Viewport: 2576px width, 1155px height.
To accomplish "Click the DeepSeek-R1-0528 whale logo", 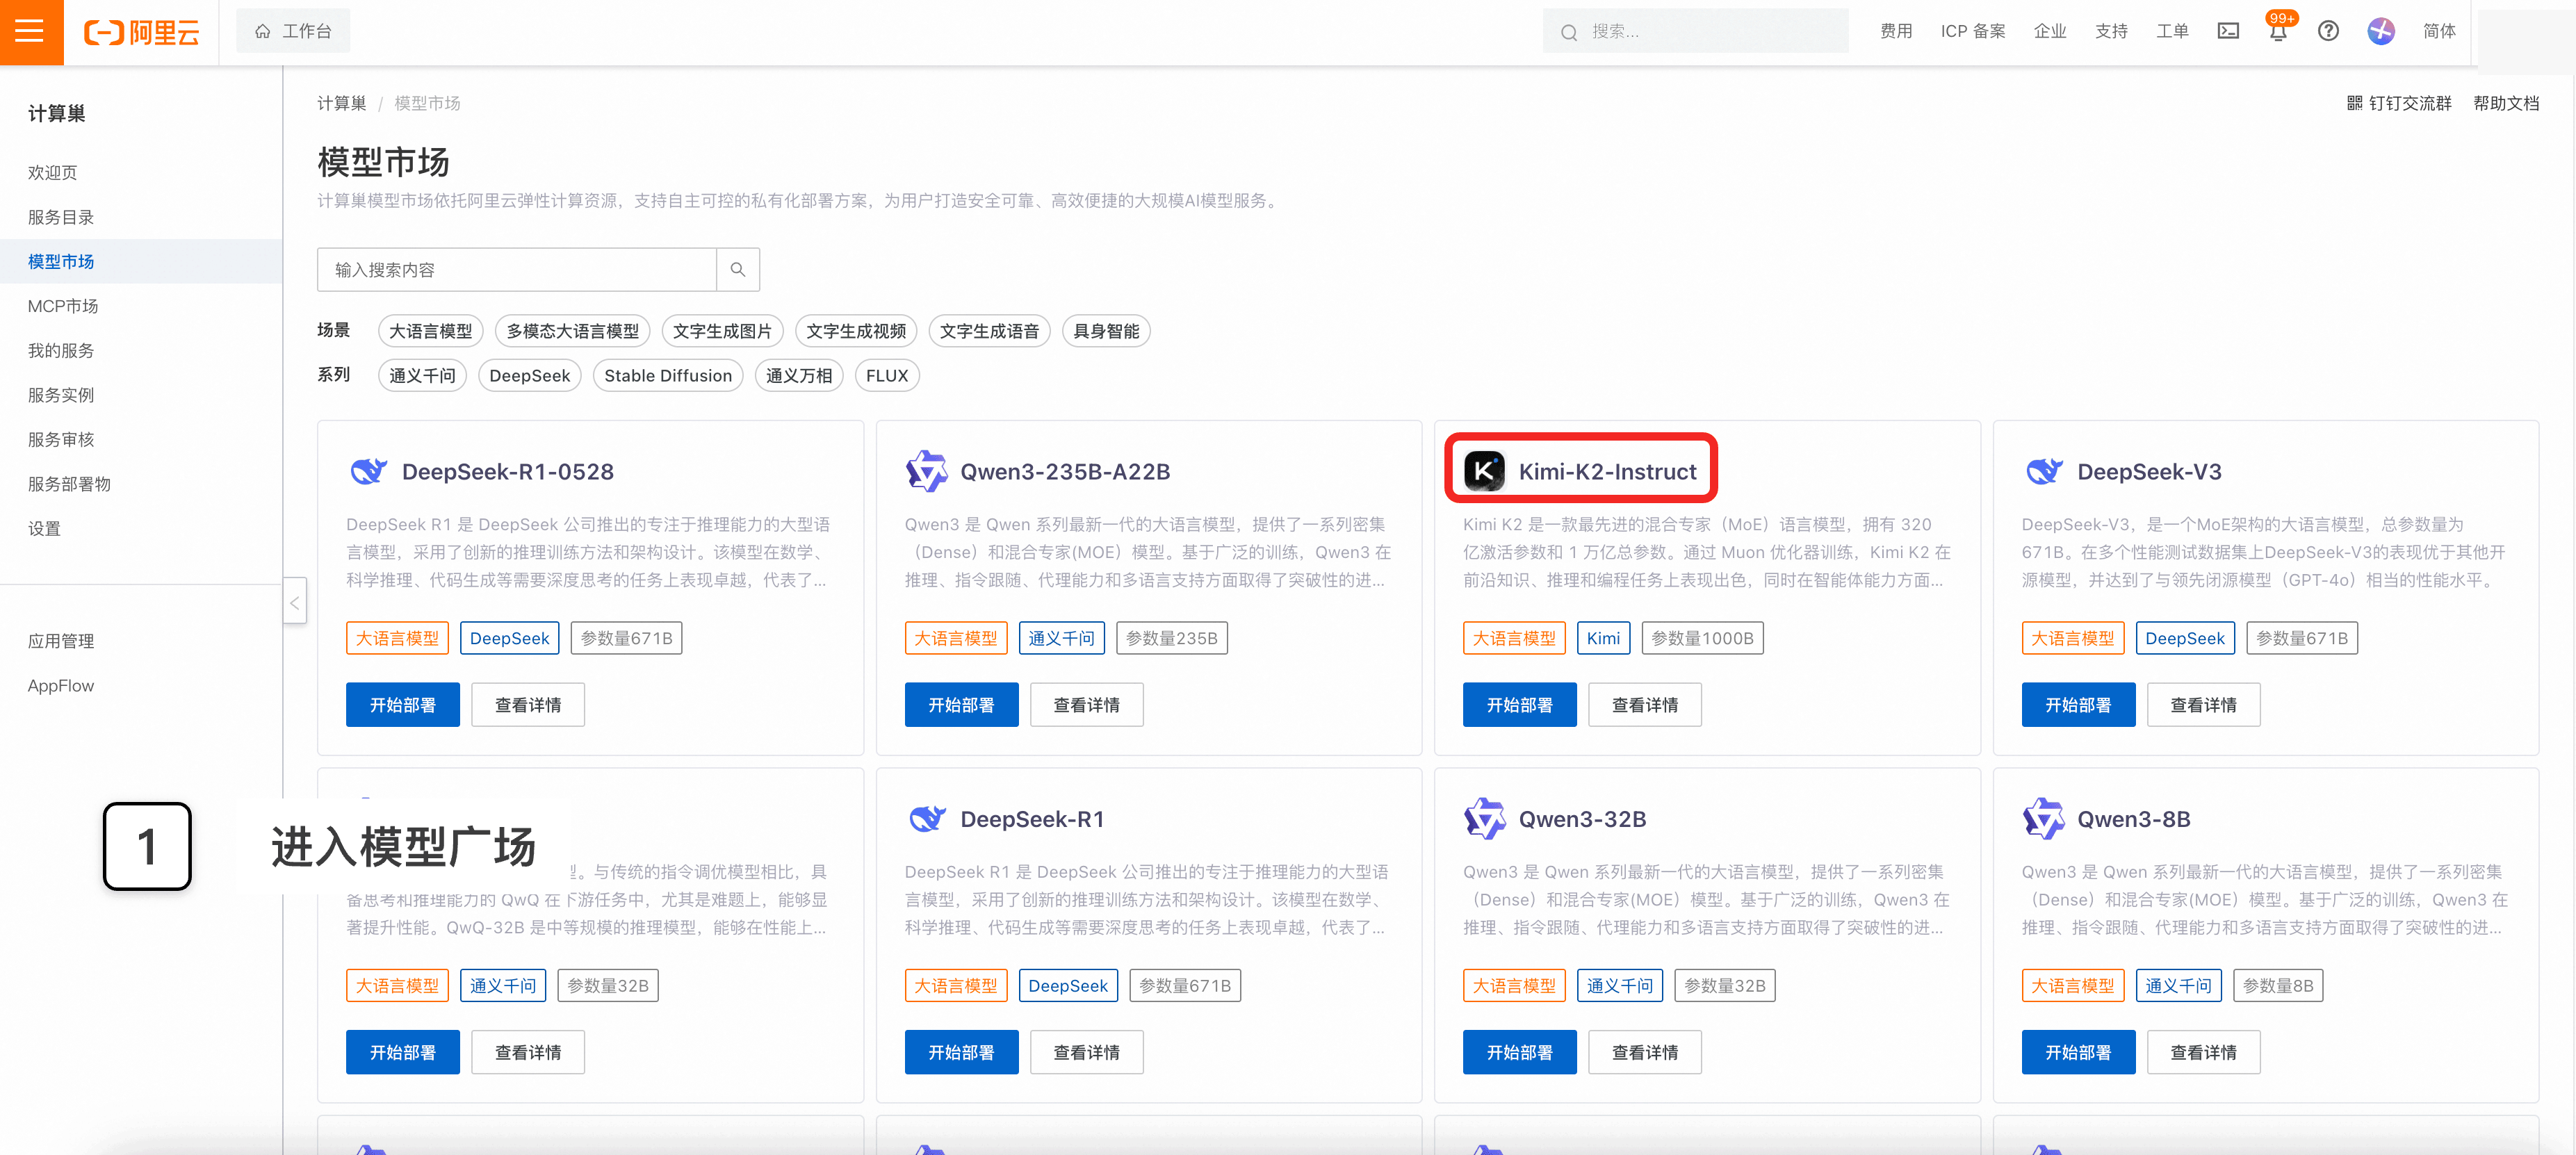I will pos(368,471).
